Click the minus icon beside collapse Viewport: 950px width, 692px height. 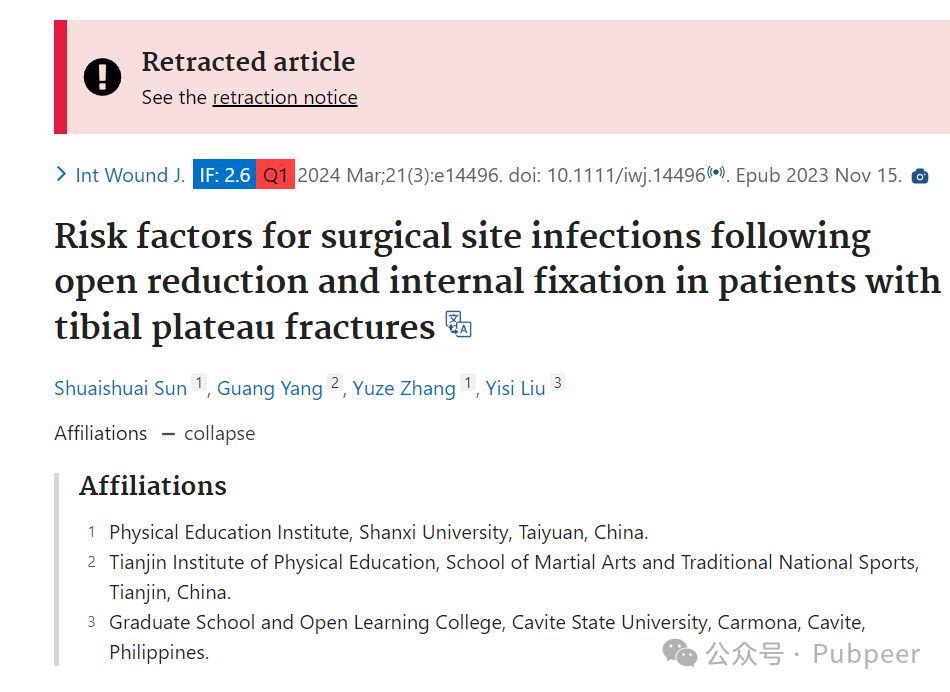click(x=168, y=434)
